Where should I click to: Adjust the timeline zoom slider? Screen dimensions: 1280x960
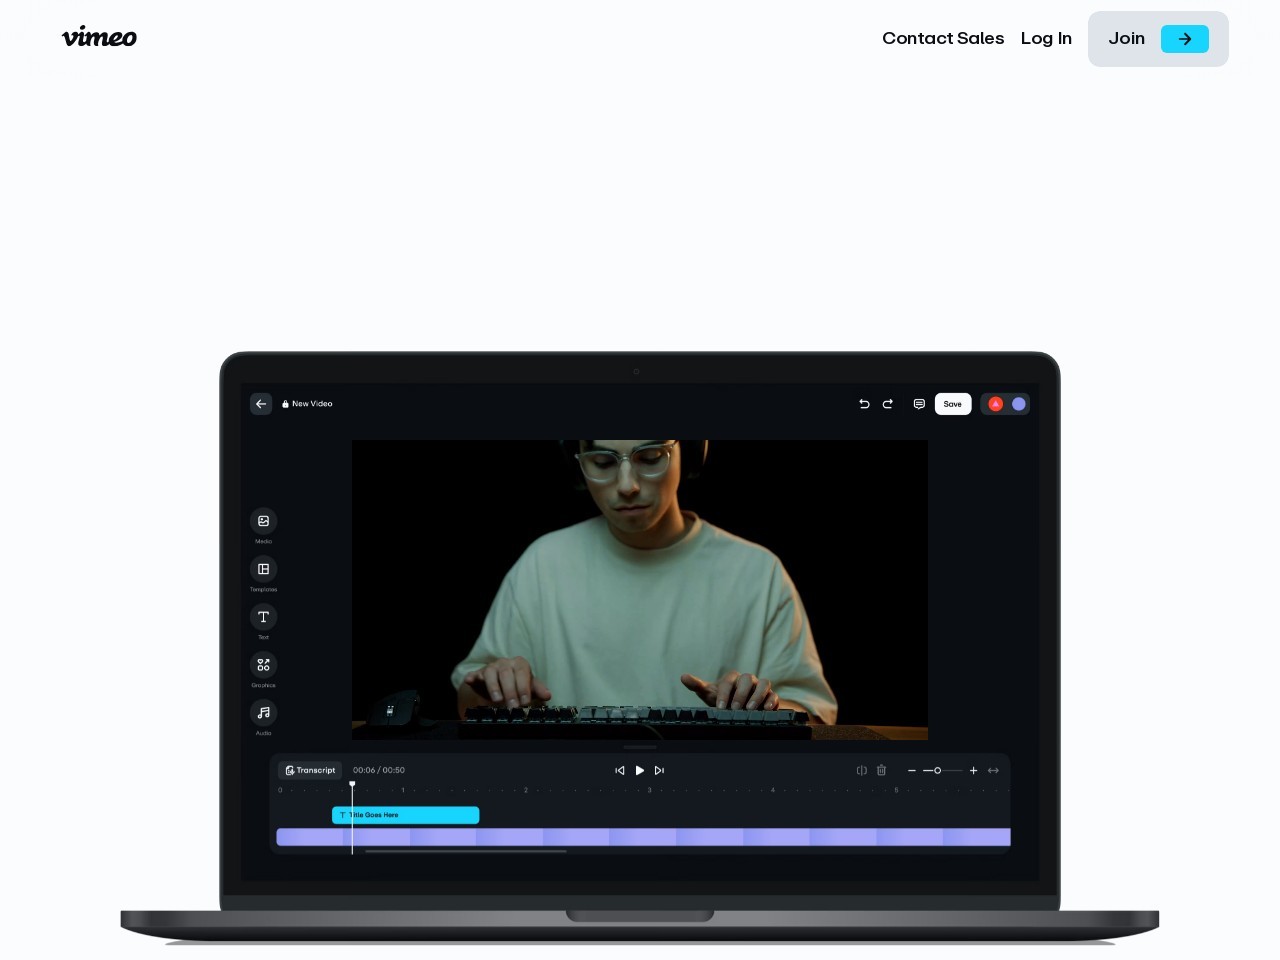(940, 770)
